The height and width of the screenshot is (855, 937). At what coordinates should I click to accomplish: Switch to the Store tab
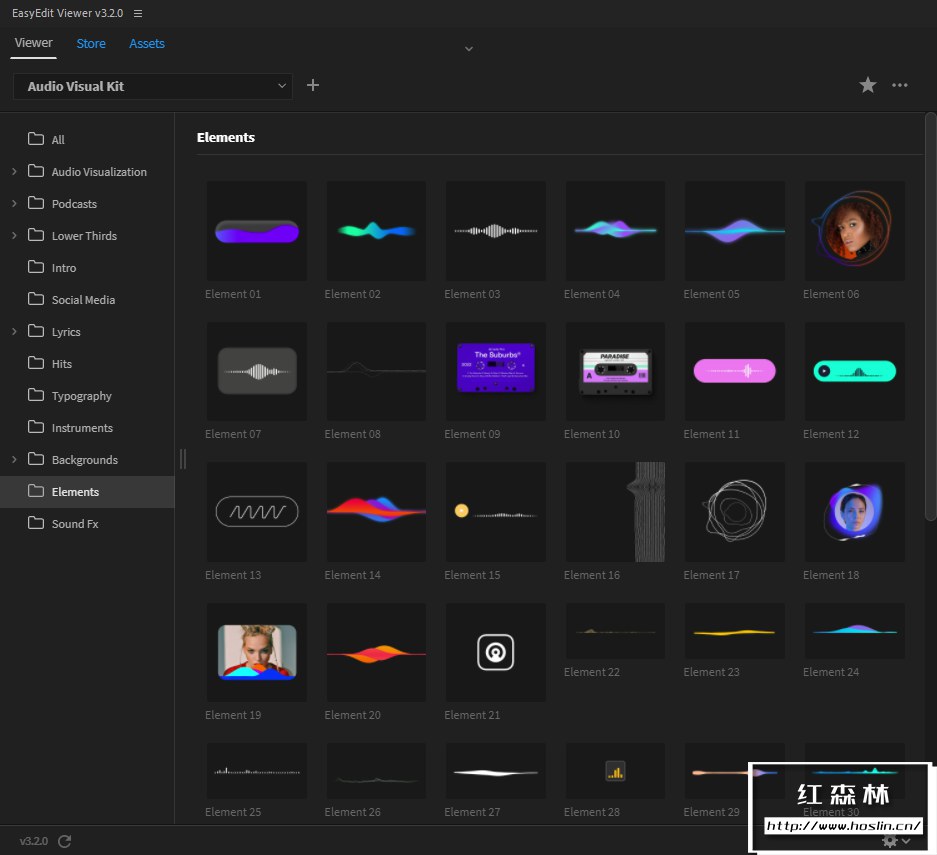pyautogui.click(x=91, y=44)
